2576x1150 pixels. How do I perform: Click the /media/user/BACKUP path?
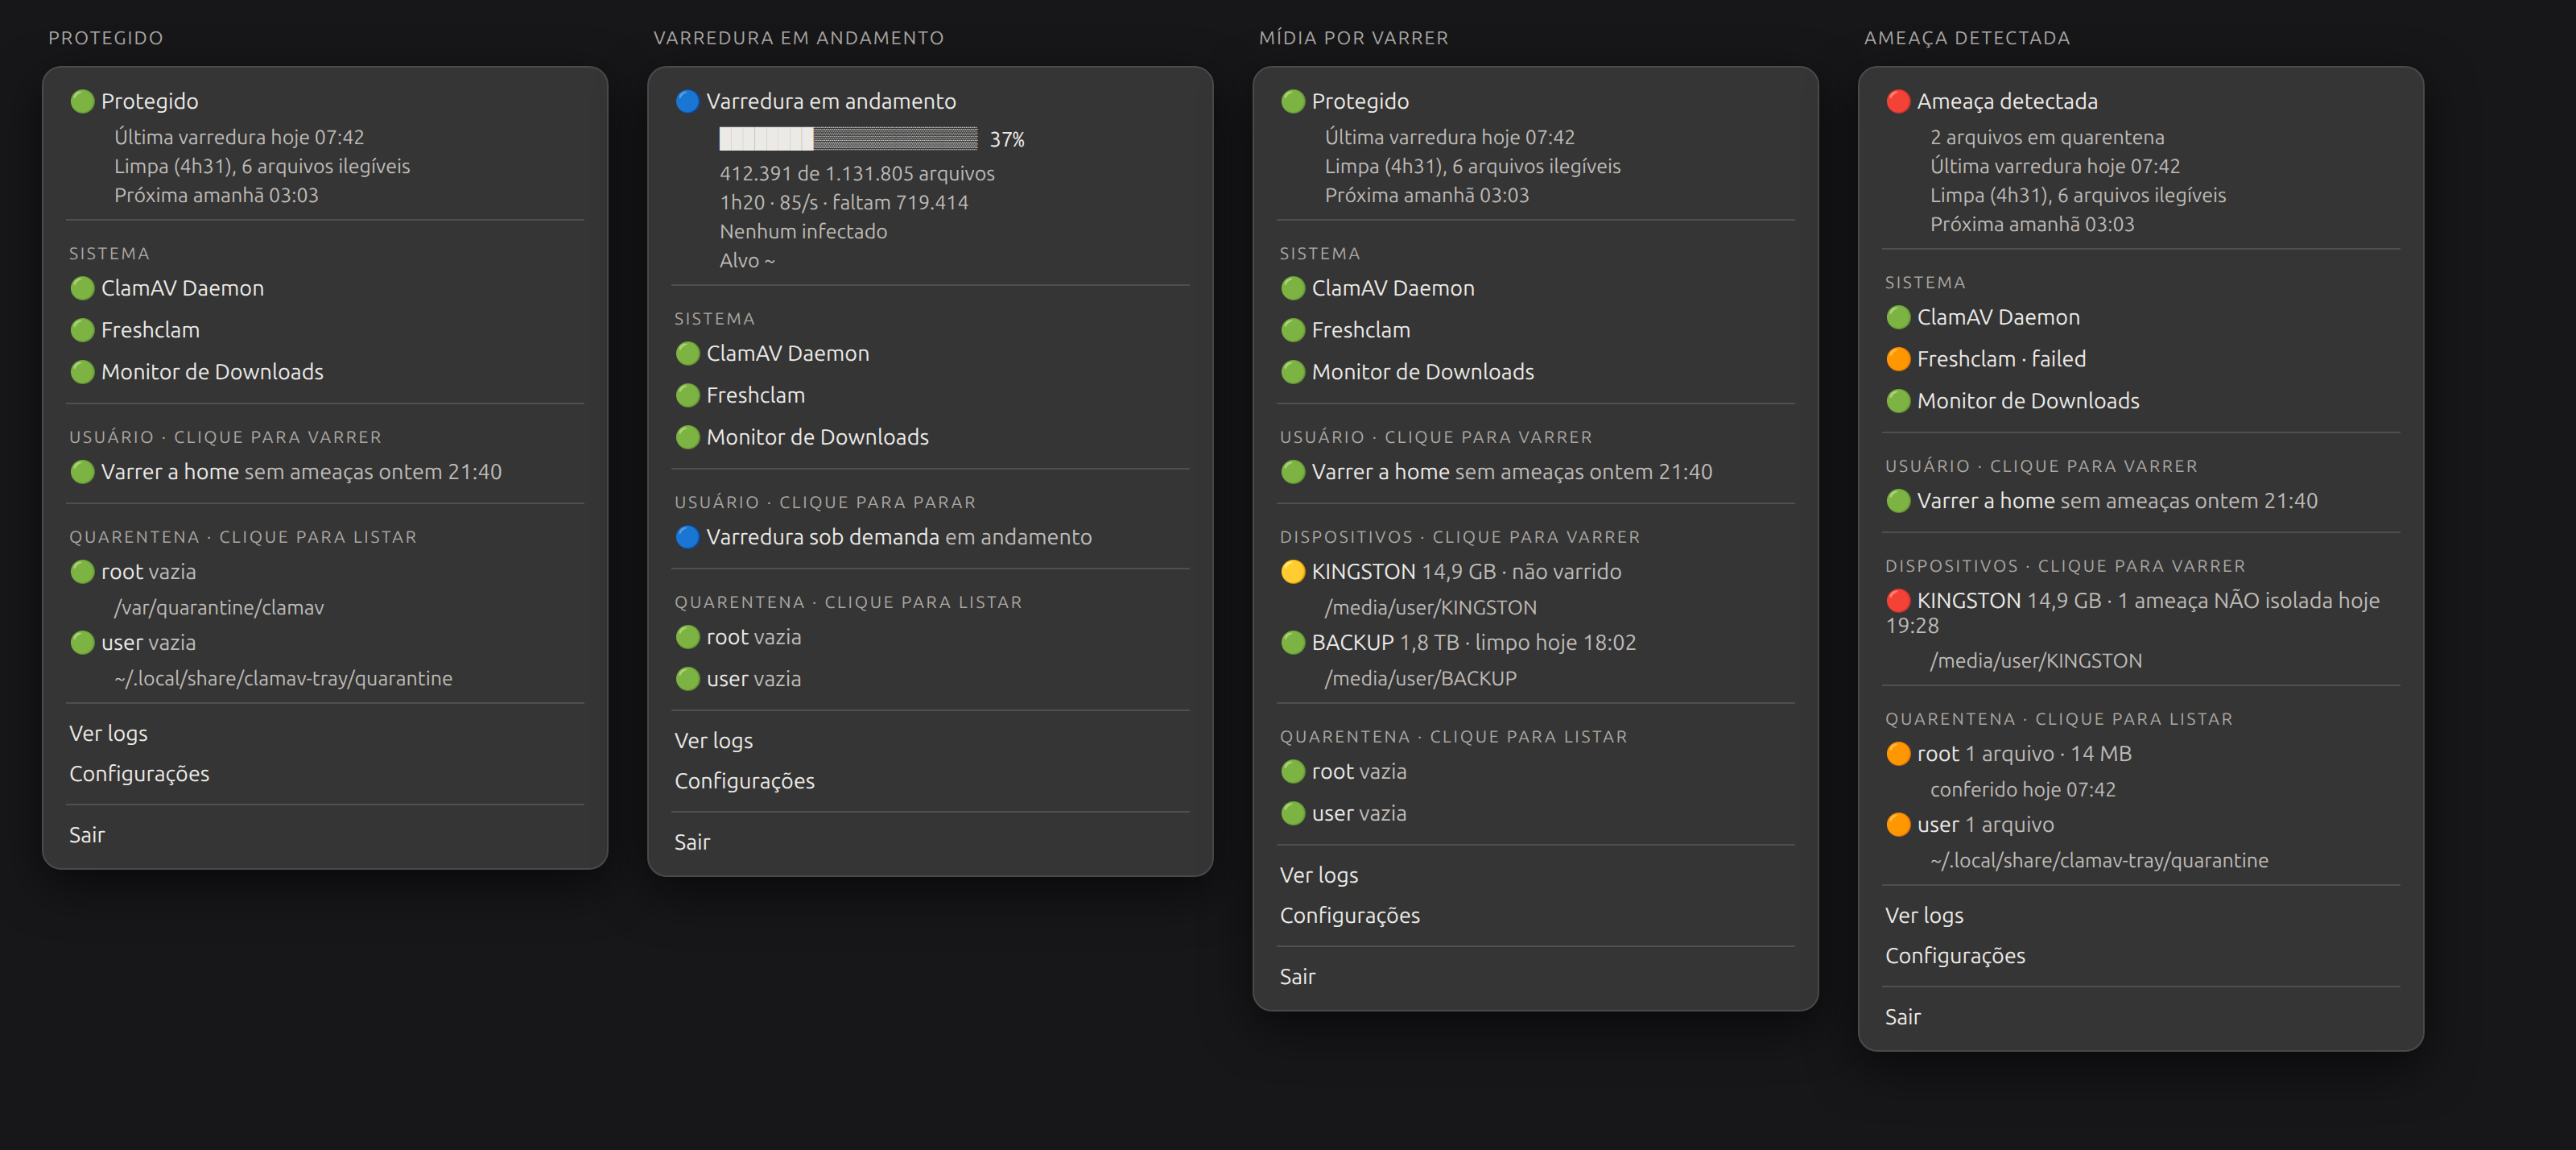pyautogui.click(x=1420, y=679)
